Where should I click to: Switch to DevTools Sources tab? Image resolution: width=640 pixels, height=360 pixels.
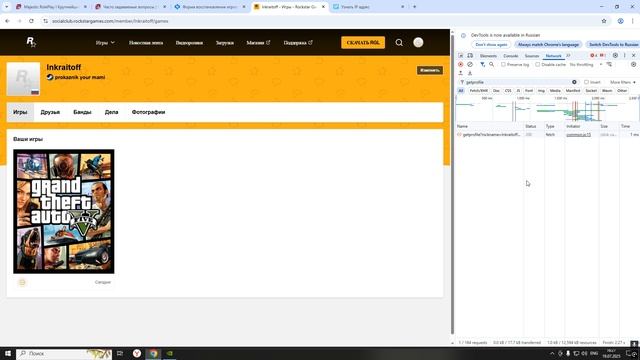tap(531, 56)
